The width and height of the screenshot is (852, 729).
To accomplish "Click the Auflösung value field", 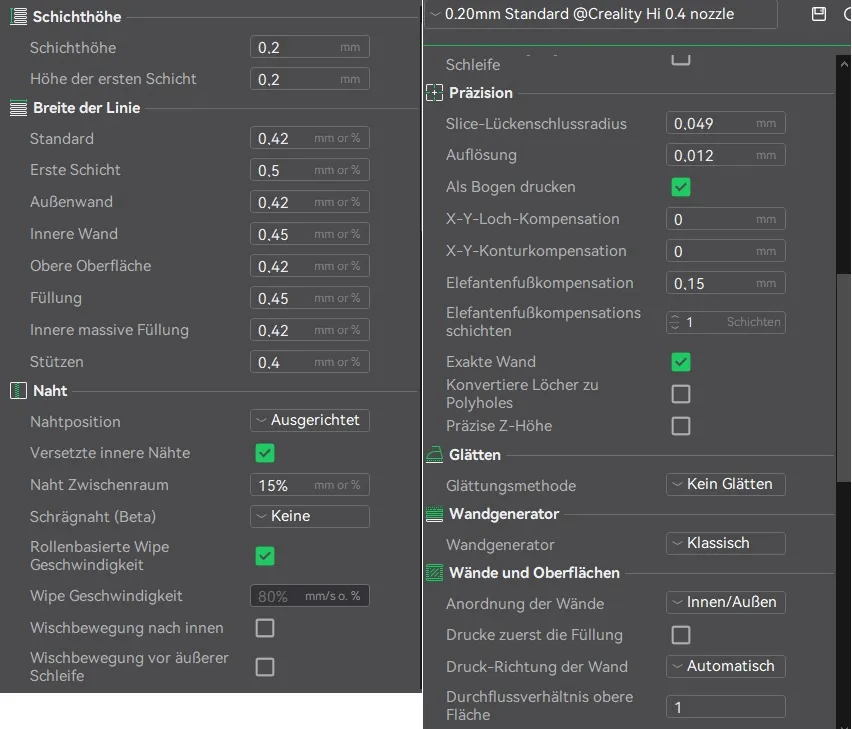I will (x=725, y=155).
